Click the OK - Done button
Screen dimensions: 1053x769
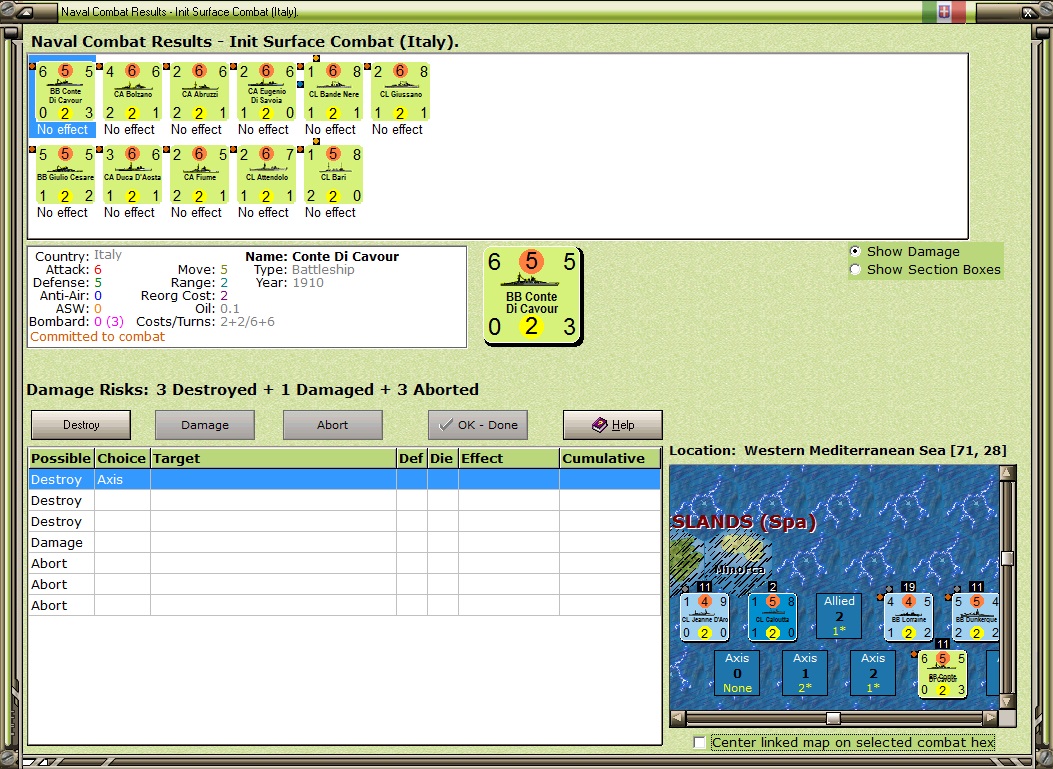478,425
